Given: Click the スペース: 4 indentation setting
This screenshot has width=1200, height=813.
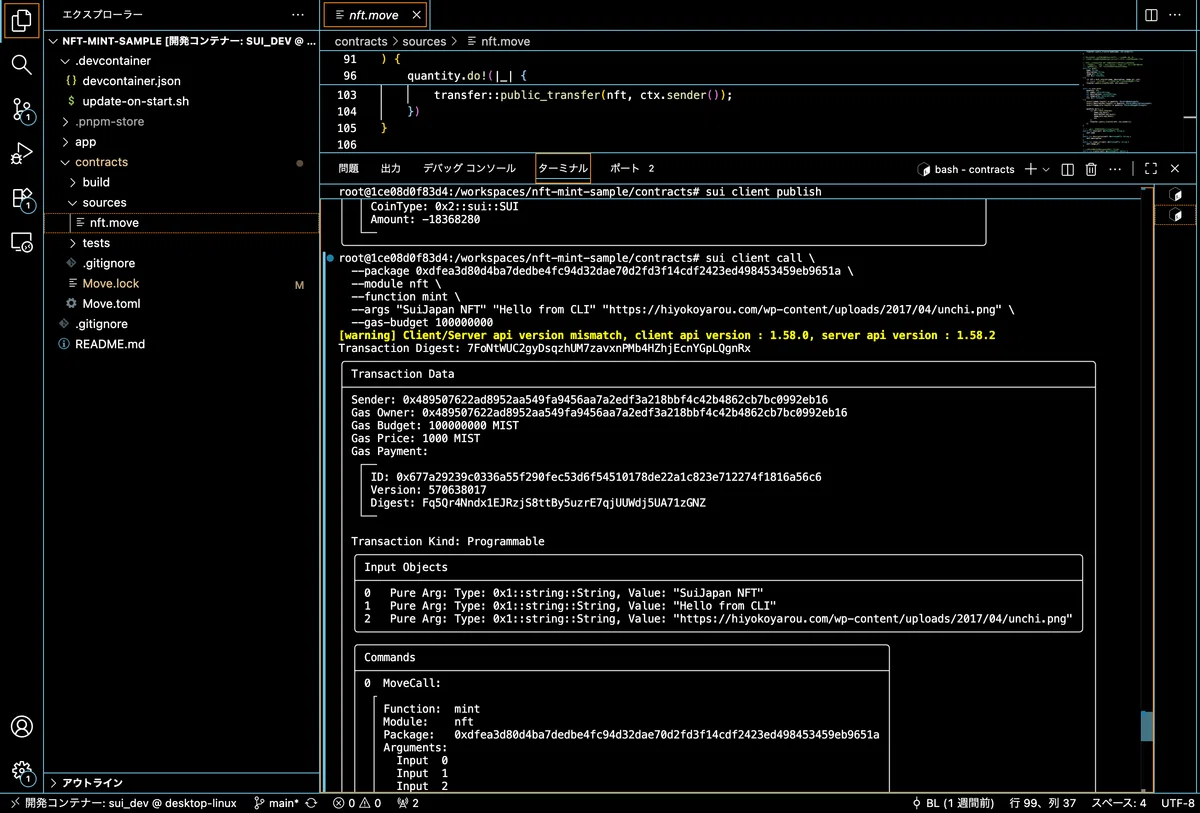Looking at the screenshot, I should [x=1118, y=803].
